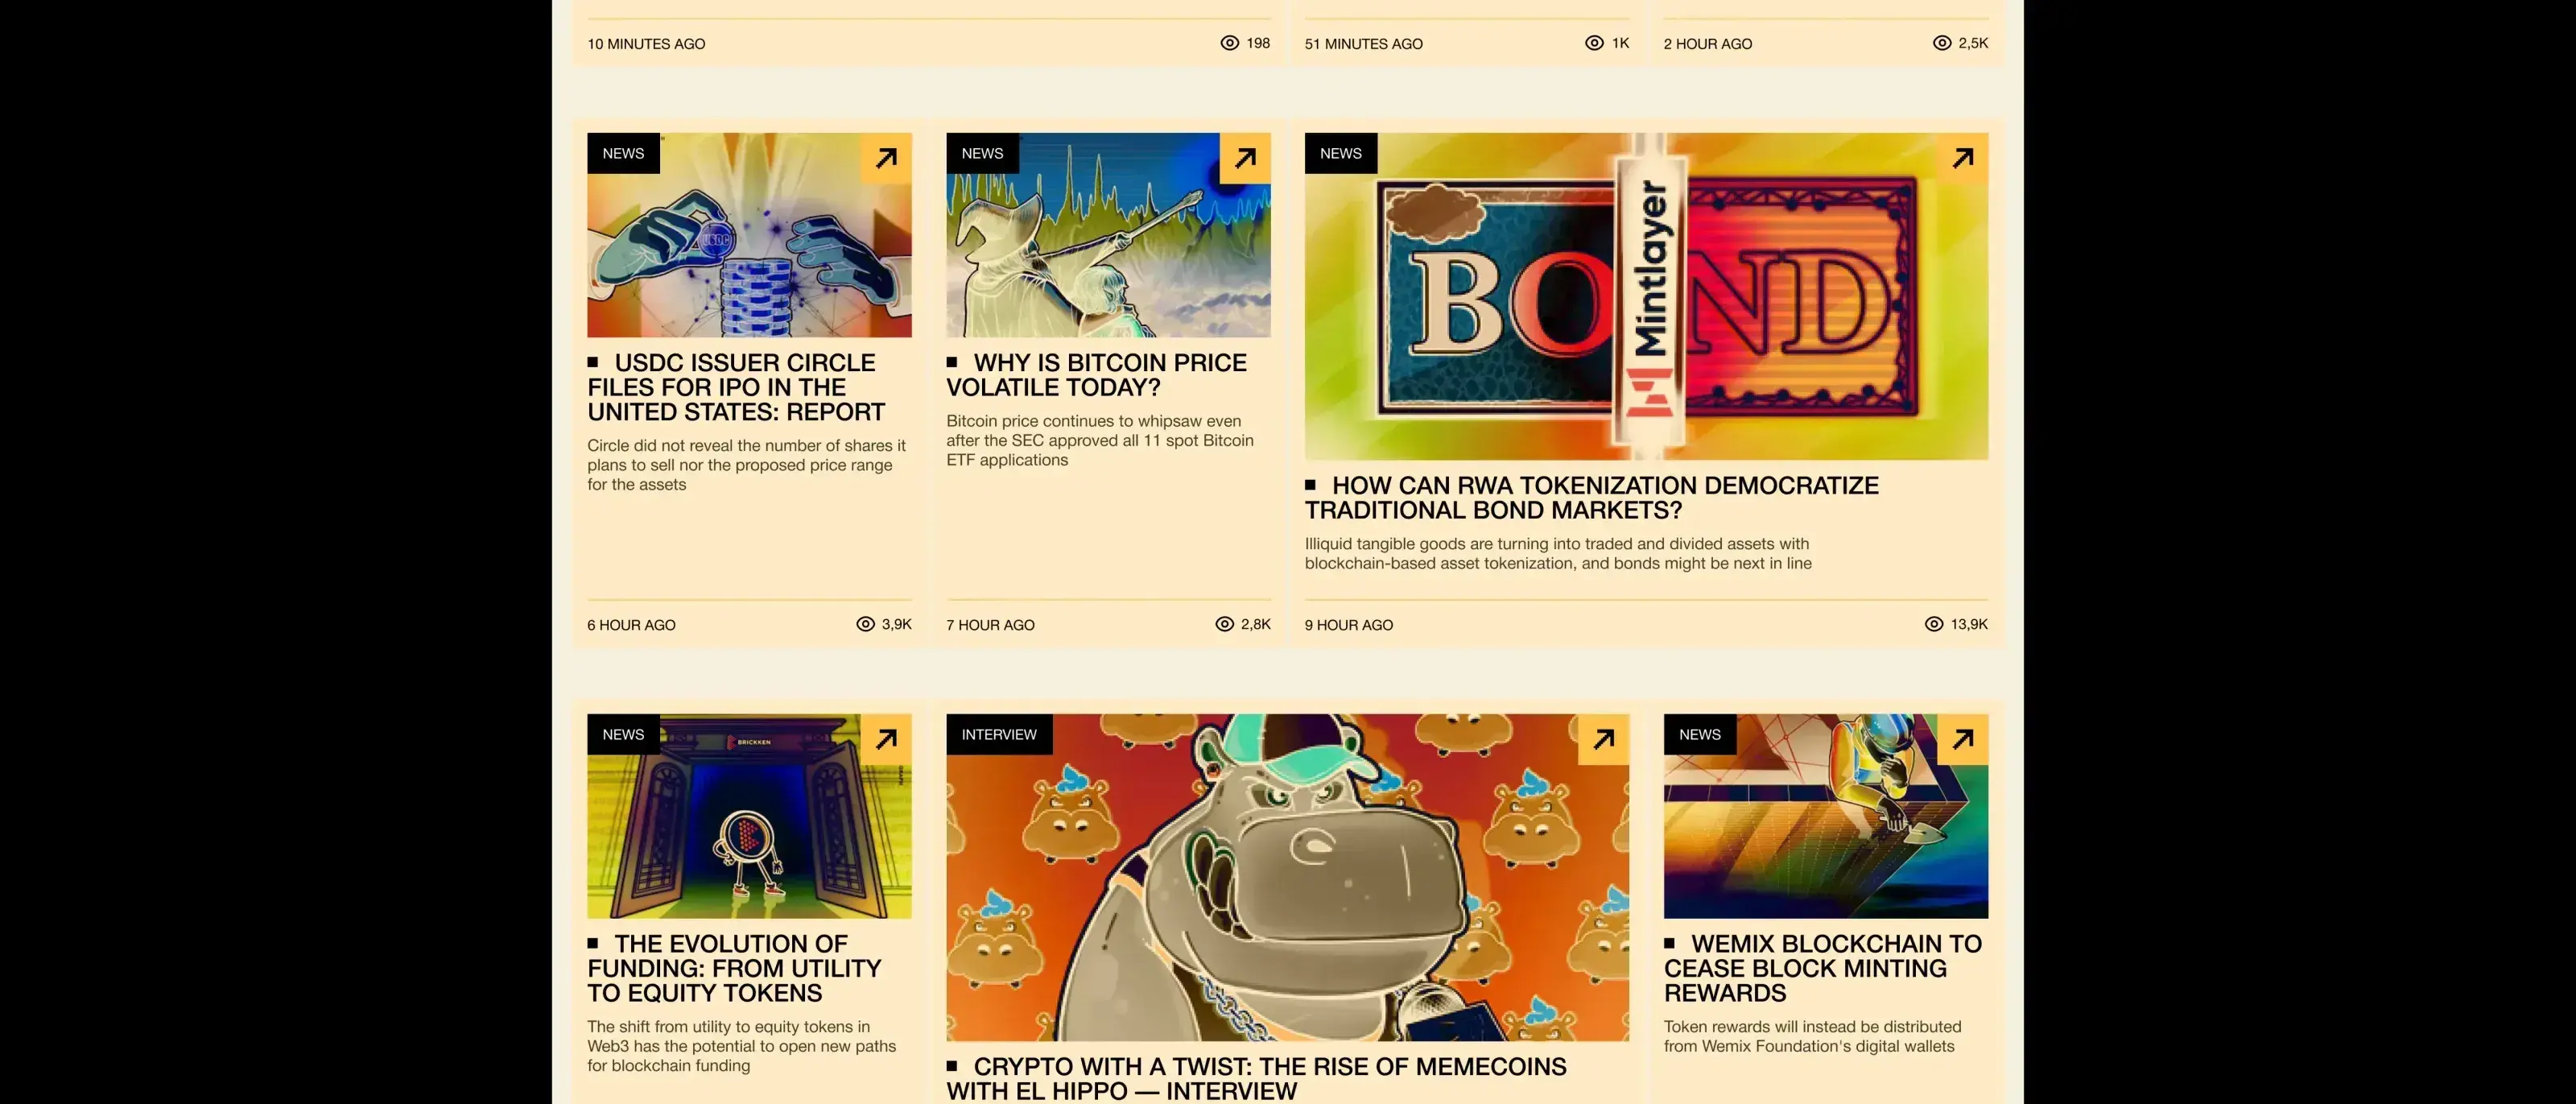Click summary 'Bitcoin price continues to whipsaw'
The image size is (2576, 1104).
(x=1100, y=440)
